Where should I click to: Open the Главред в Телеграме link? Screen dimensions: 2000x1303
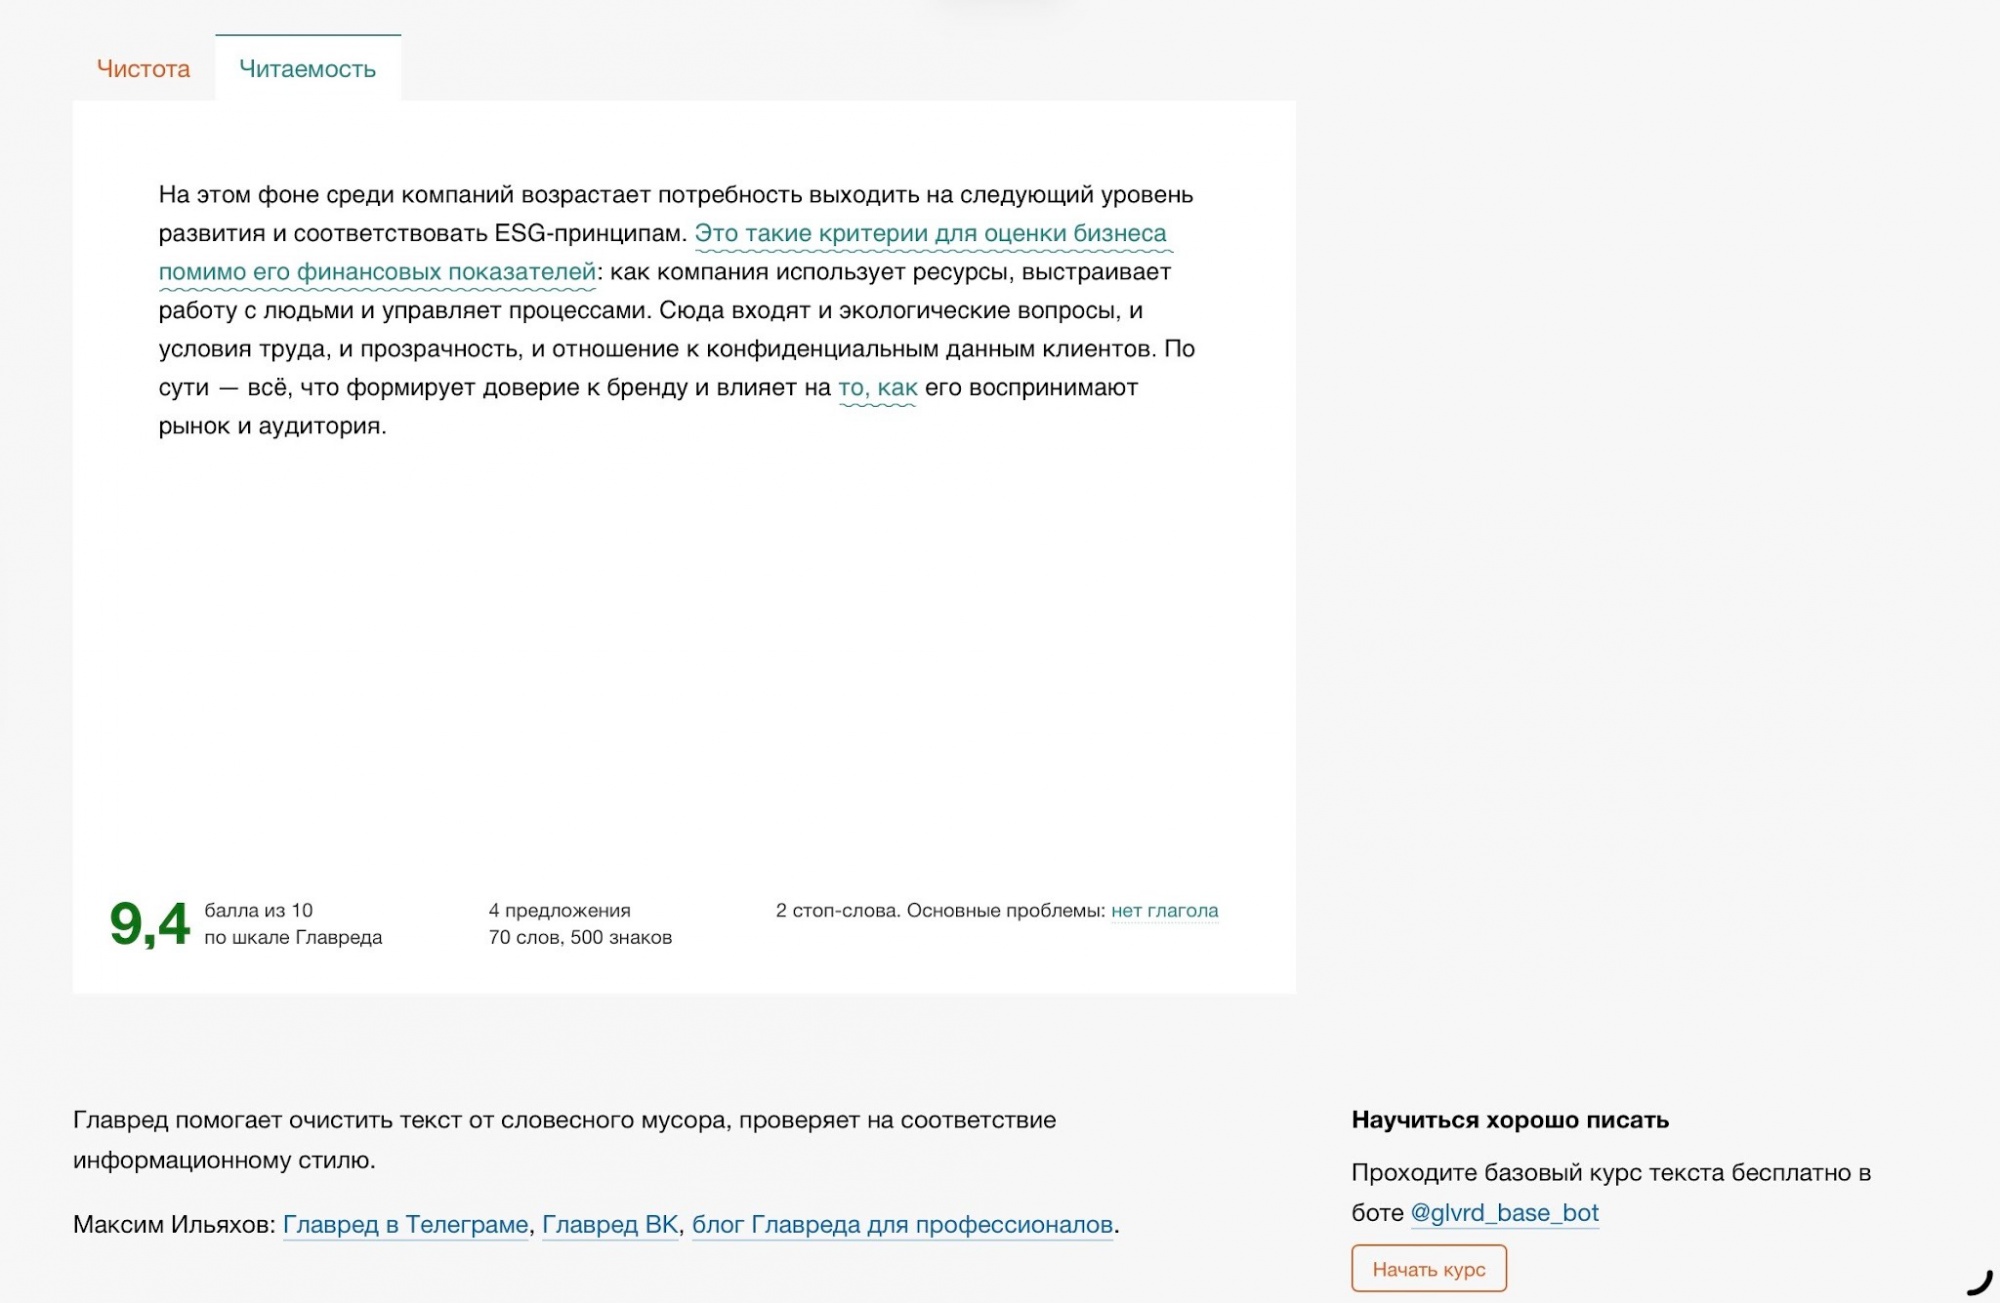(x=405, y=1225)
